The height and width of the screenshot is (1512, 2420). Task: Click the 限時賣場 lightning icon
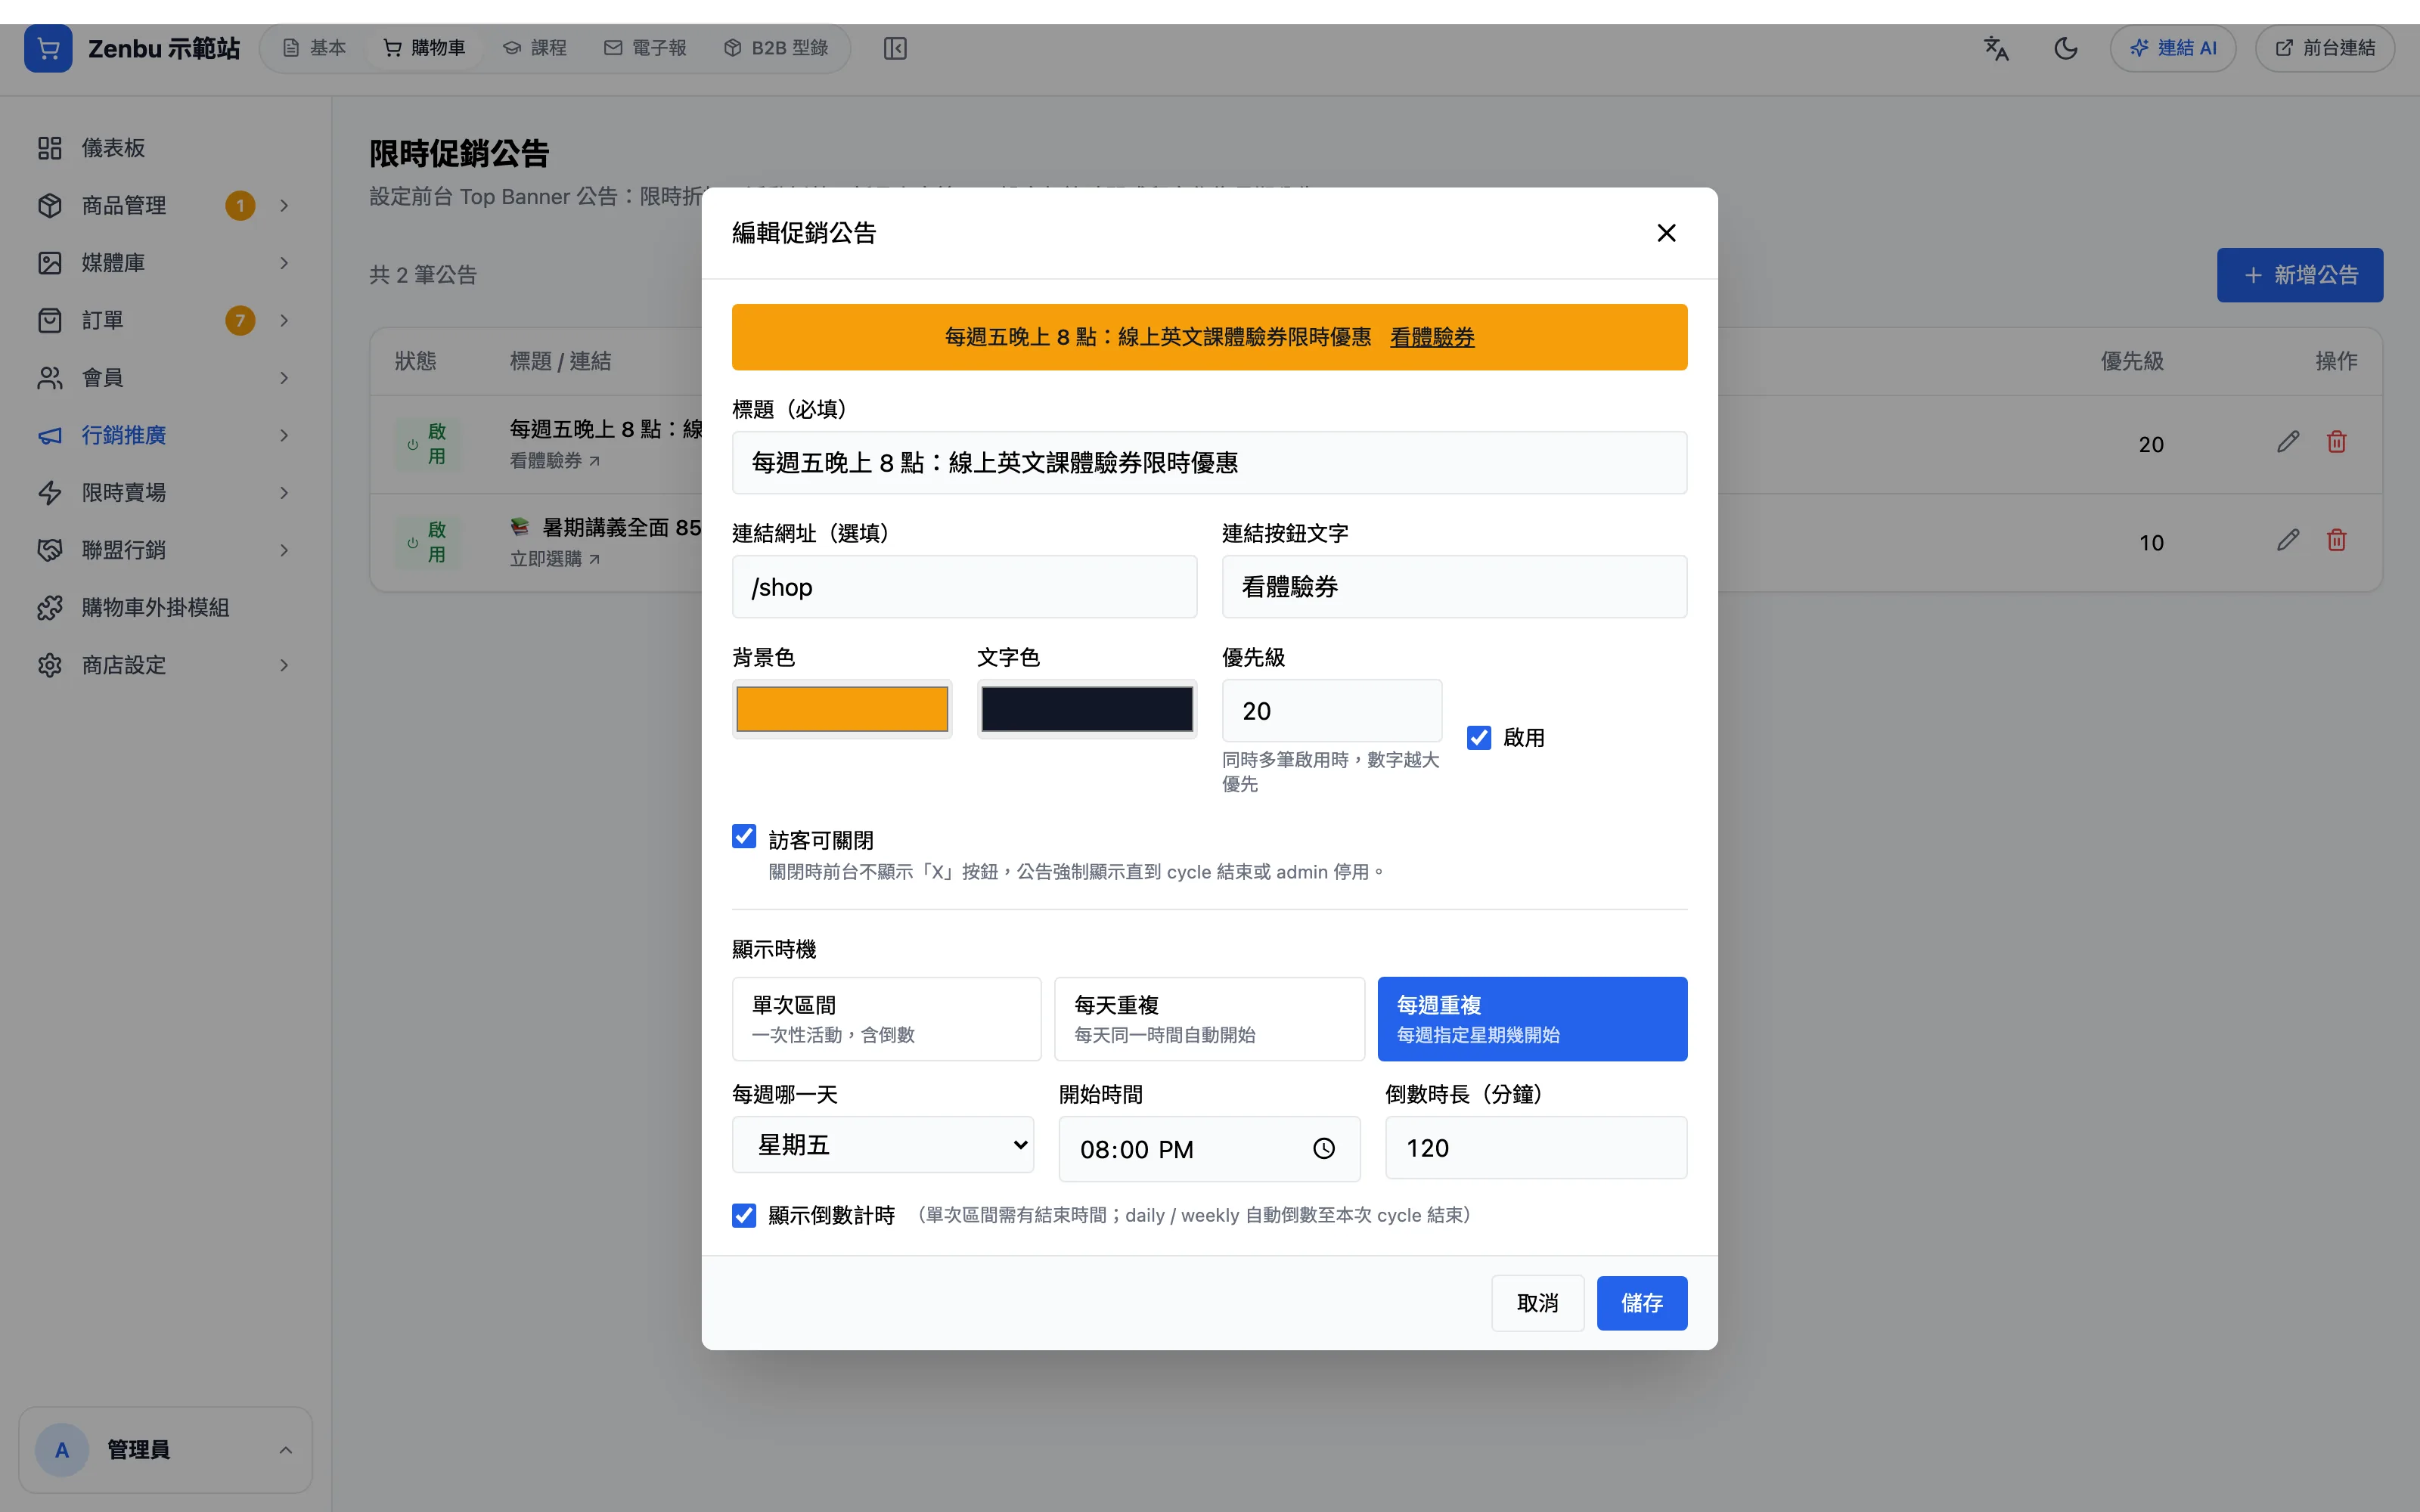50,493
